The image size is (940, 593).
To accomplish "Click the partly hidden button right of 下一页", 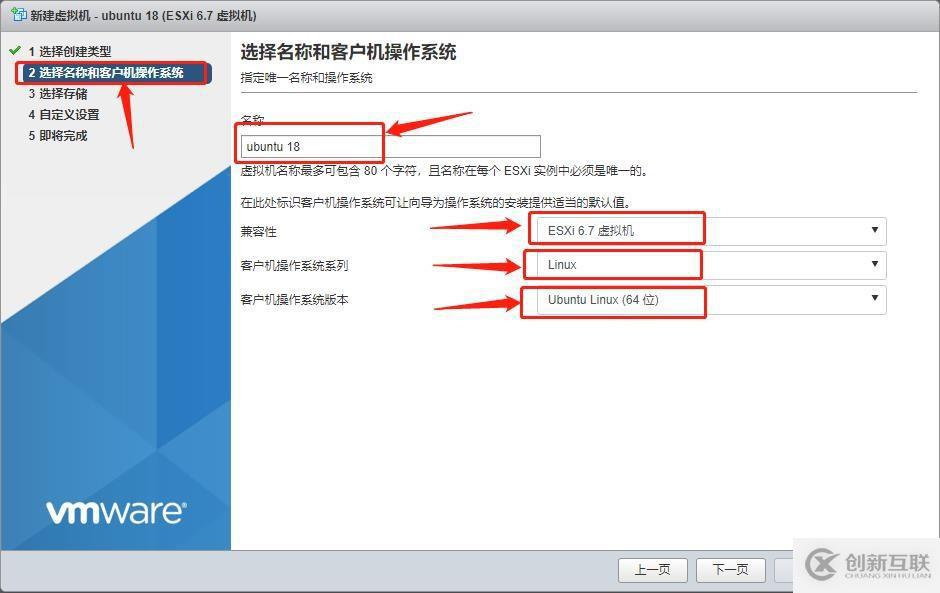I will pyautogui.click(x=784, y=570).
